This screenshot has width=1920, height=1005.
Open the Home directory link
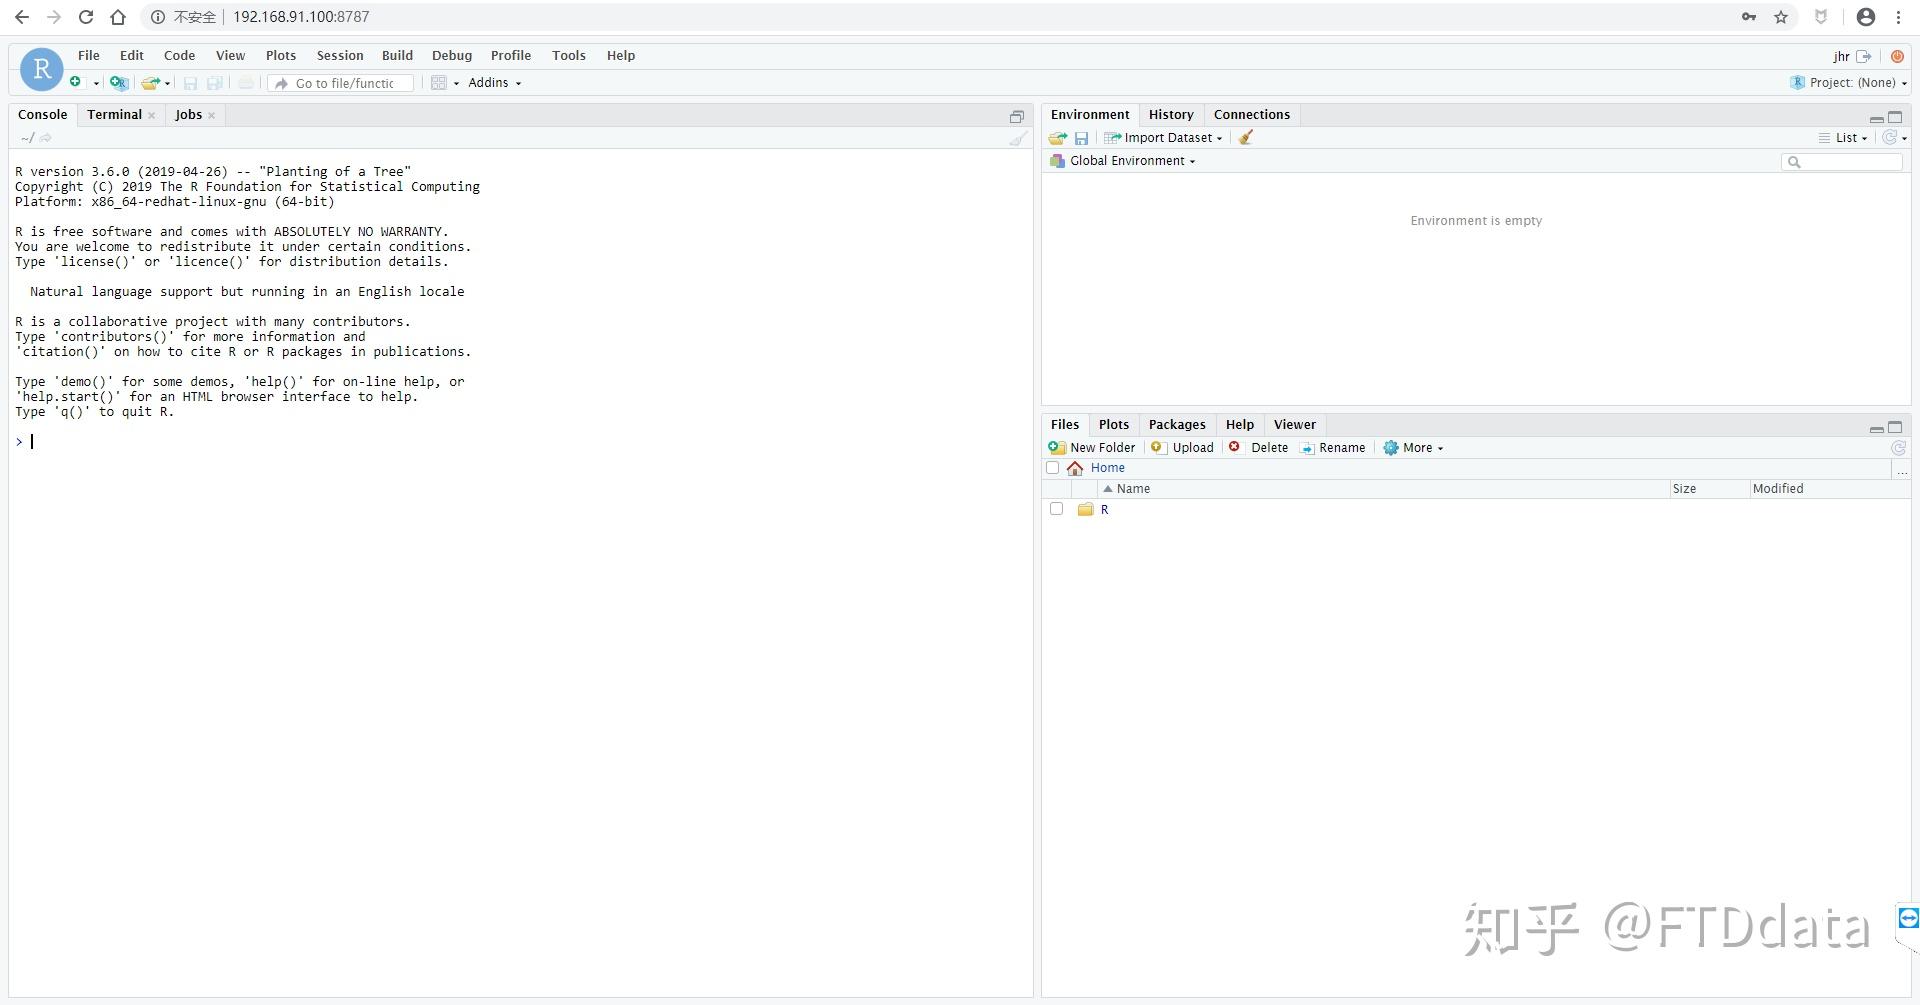[1106, 467]
